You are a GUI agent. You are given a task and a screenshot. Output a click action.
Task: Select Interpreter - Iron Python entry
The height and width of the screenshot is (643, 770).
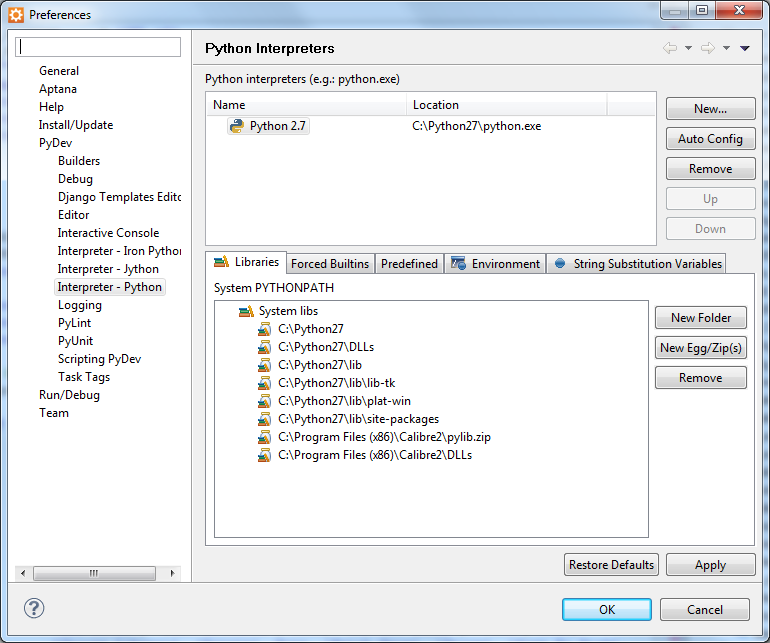(119, 251)
